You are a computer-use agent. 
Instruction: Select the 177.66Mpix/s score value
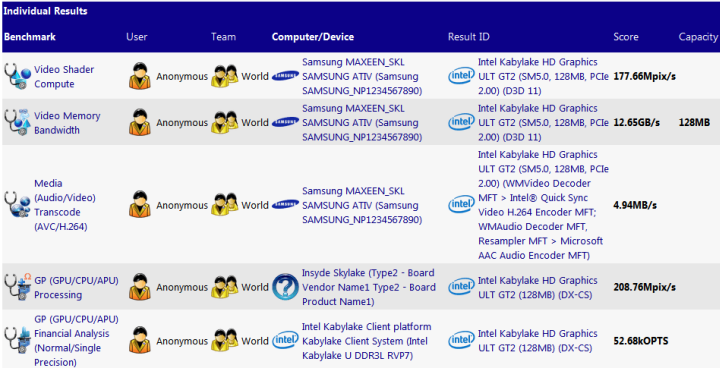[645, 76]
